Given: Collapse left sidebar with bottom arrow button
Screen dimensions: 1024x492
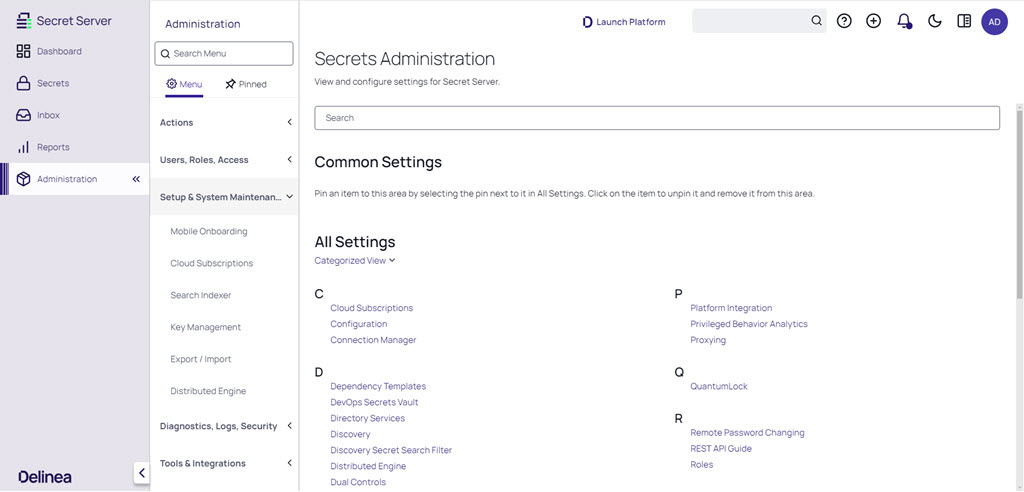Looking at the screenshot, I should click(142, 473).
